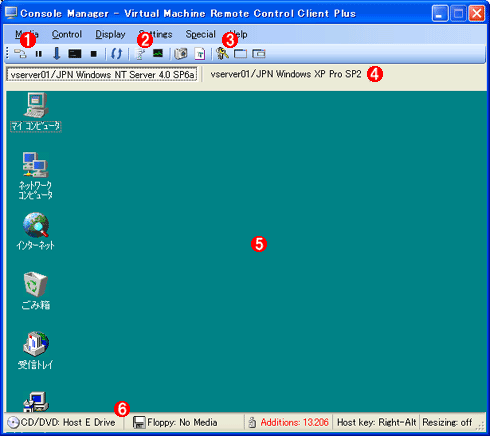Click the full-screen window toolbar icon
Image resolution: width=490 pixels, height=436 pixels.
pyautogui.click(x=240, y=54)
